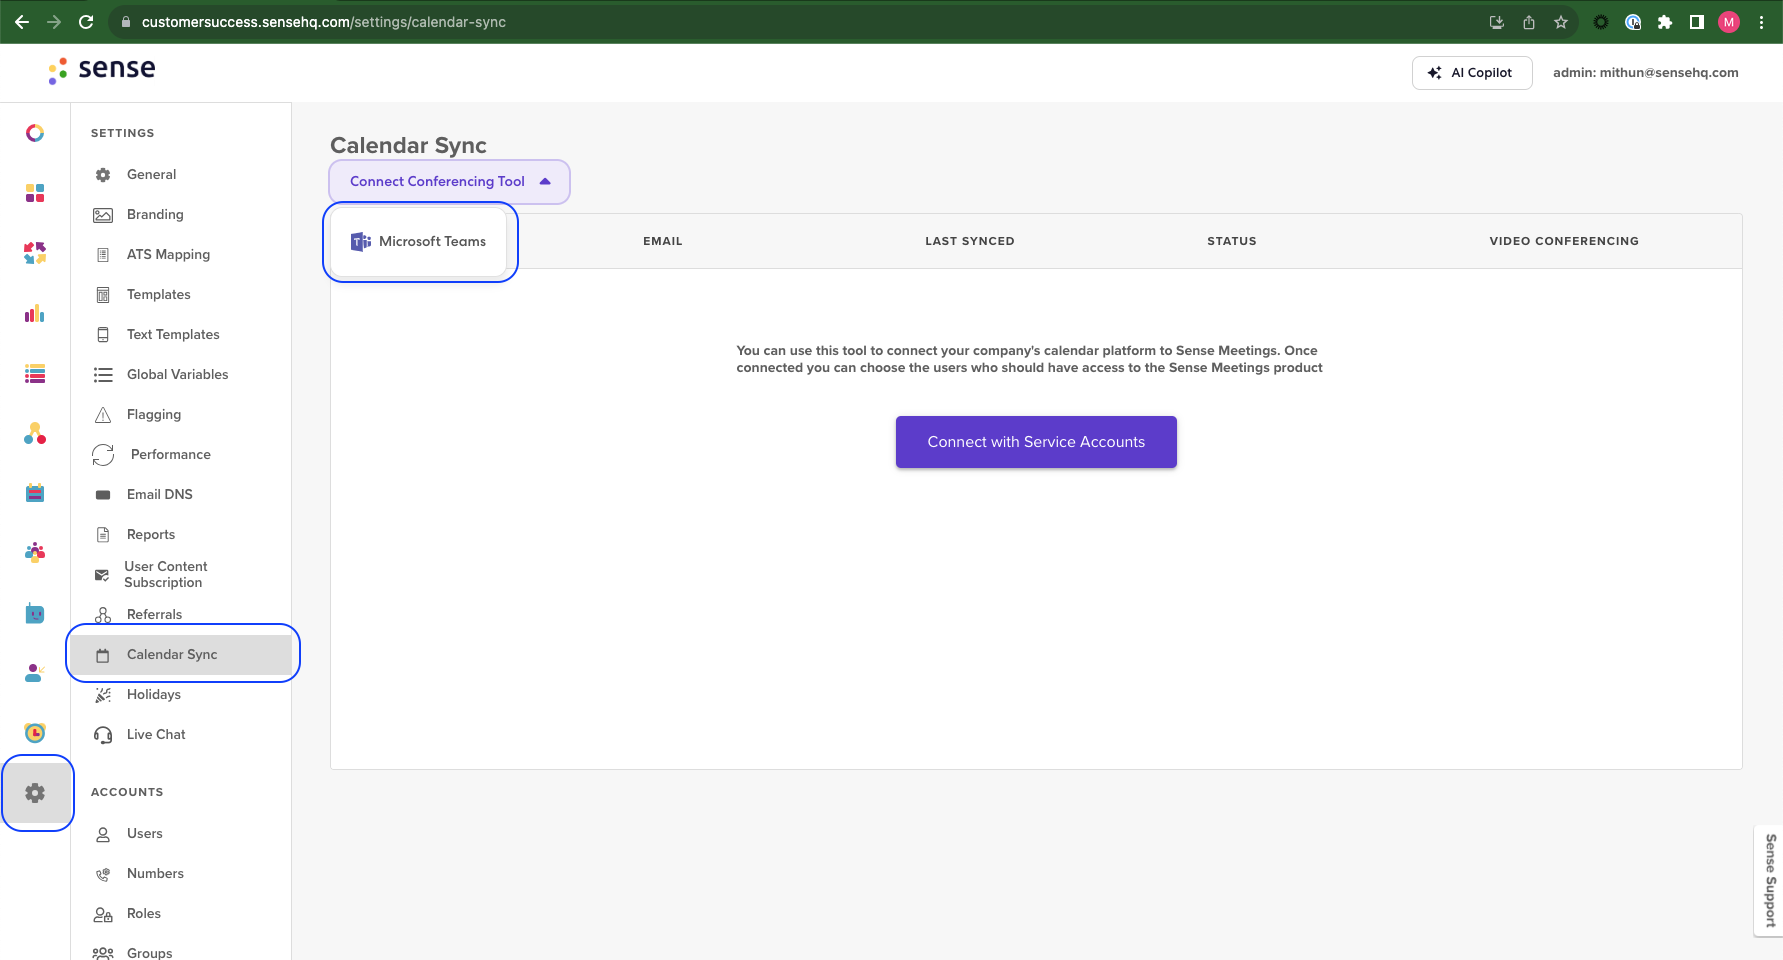Click the LAST SYNCED column header
The image size is (1783, 960).
pyautogui.click(x=969, y=241)
